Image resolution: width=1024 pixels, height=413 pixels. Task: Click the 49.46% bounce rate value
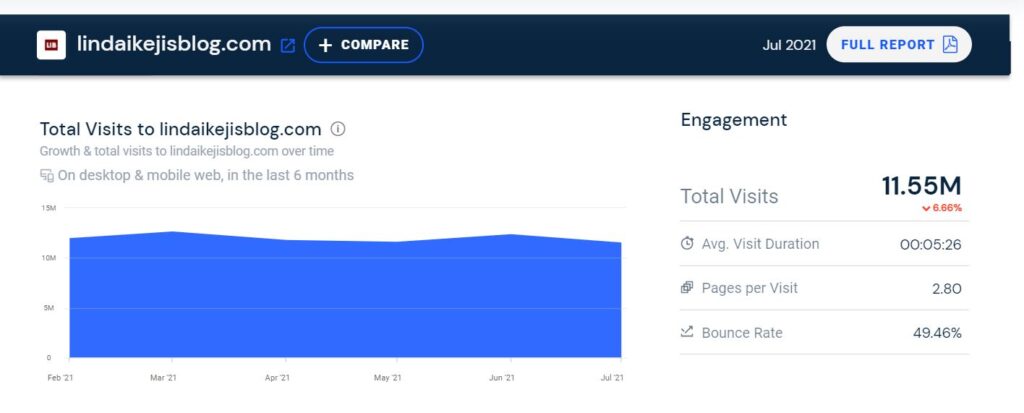point(937,333)
